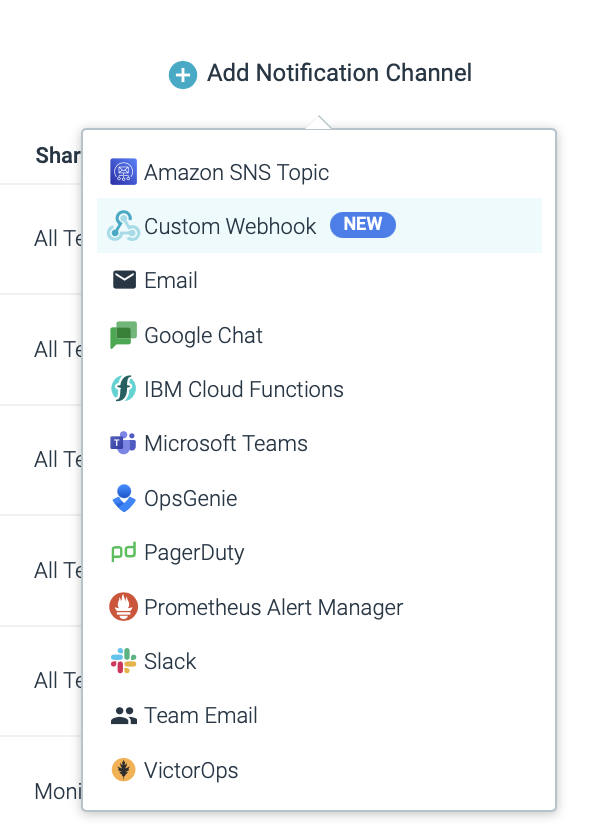The width and height of the screenshot is (604, 840).
Task: Click the Email envelope icon
Action: [x=123, y=280]
